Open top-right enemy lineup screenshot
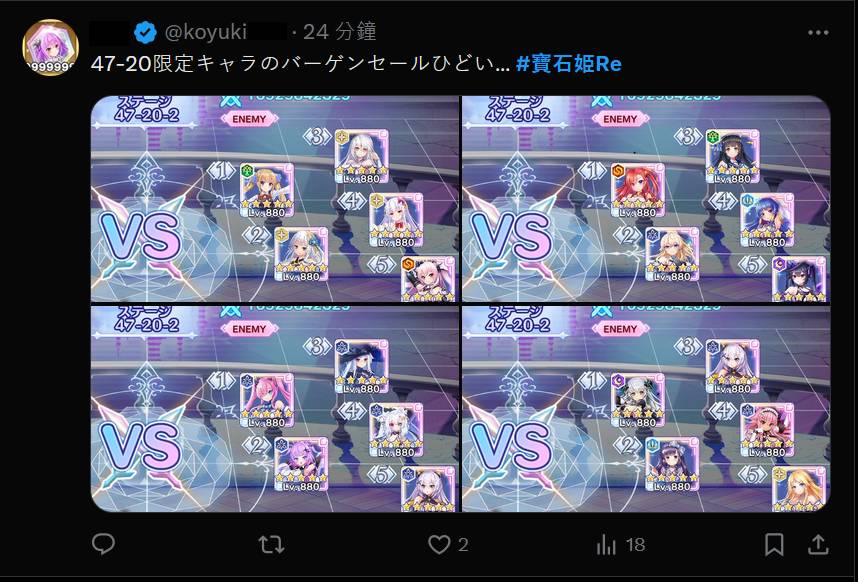The image size is (858, 582). [x=646, y=199]
